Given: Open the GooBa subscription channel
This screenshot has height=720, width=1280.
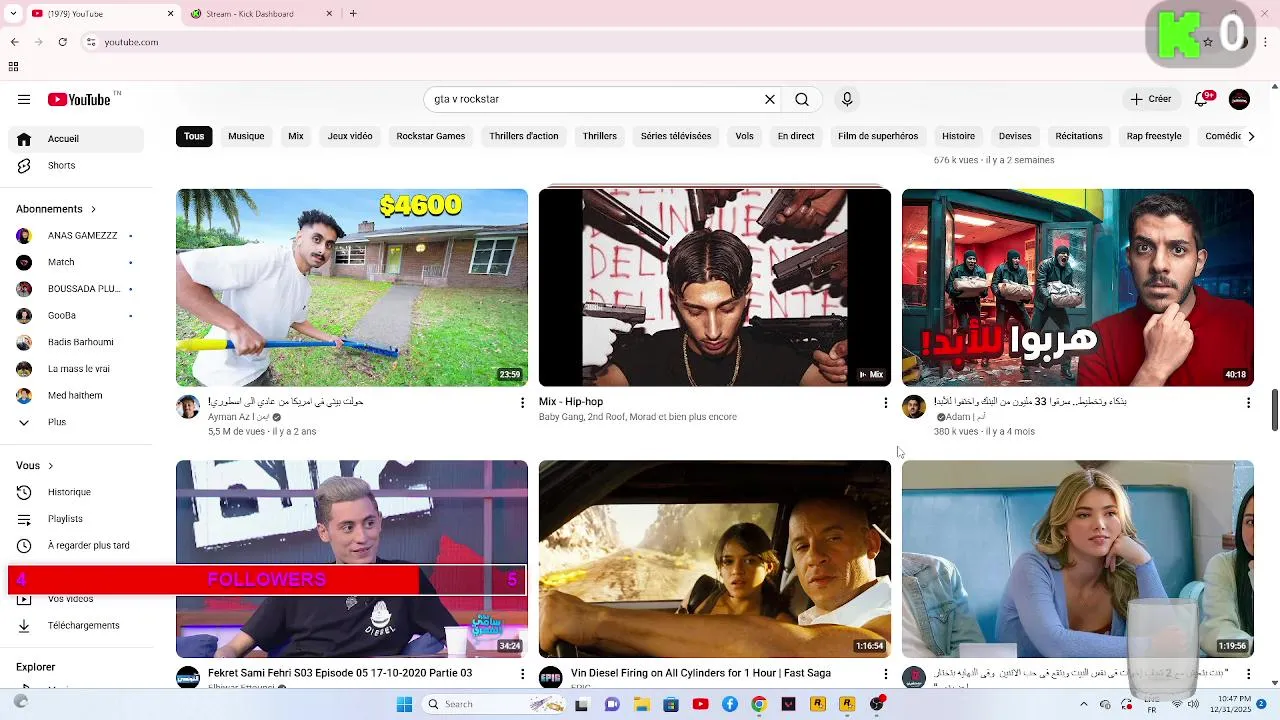Looking at the screenshot, I should point(76,315).
